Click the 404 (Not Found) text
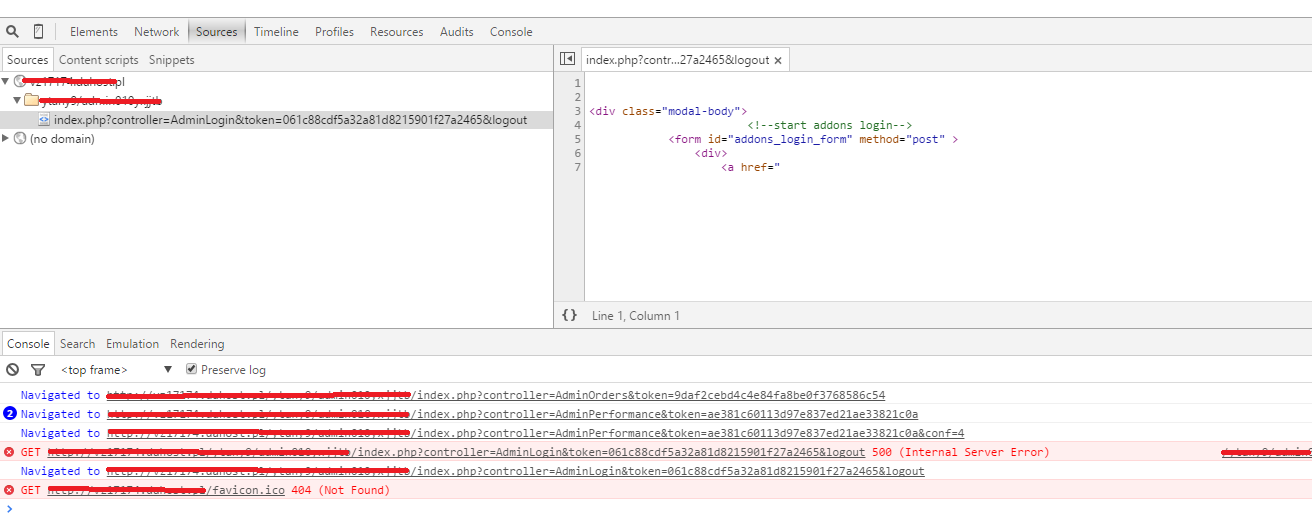The height and width of the screenshot is (513, 1312). coord(340,490)
